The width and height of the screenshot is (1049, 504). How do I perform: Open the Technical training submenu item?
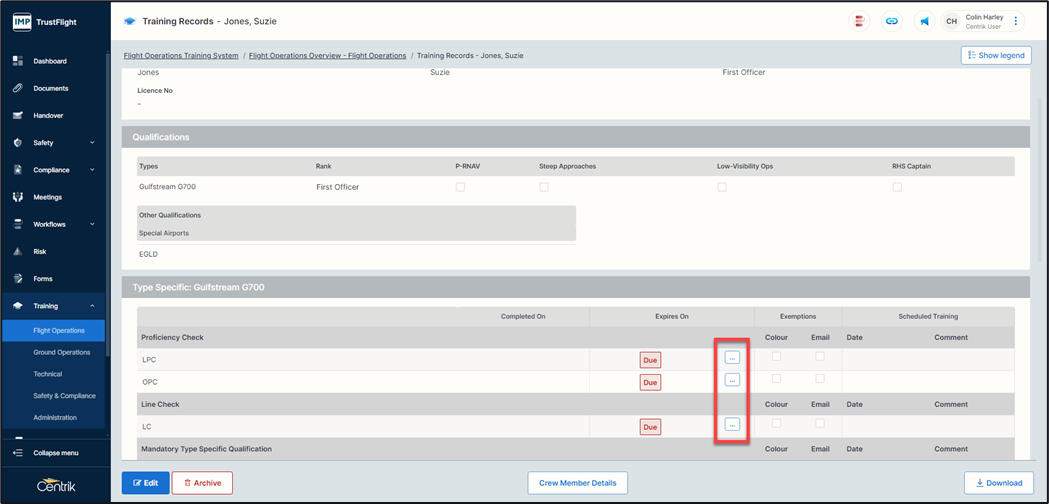pos(47,374)
